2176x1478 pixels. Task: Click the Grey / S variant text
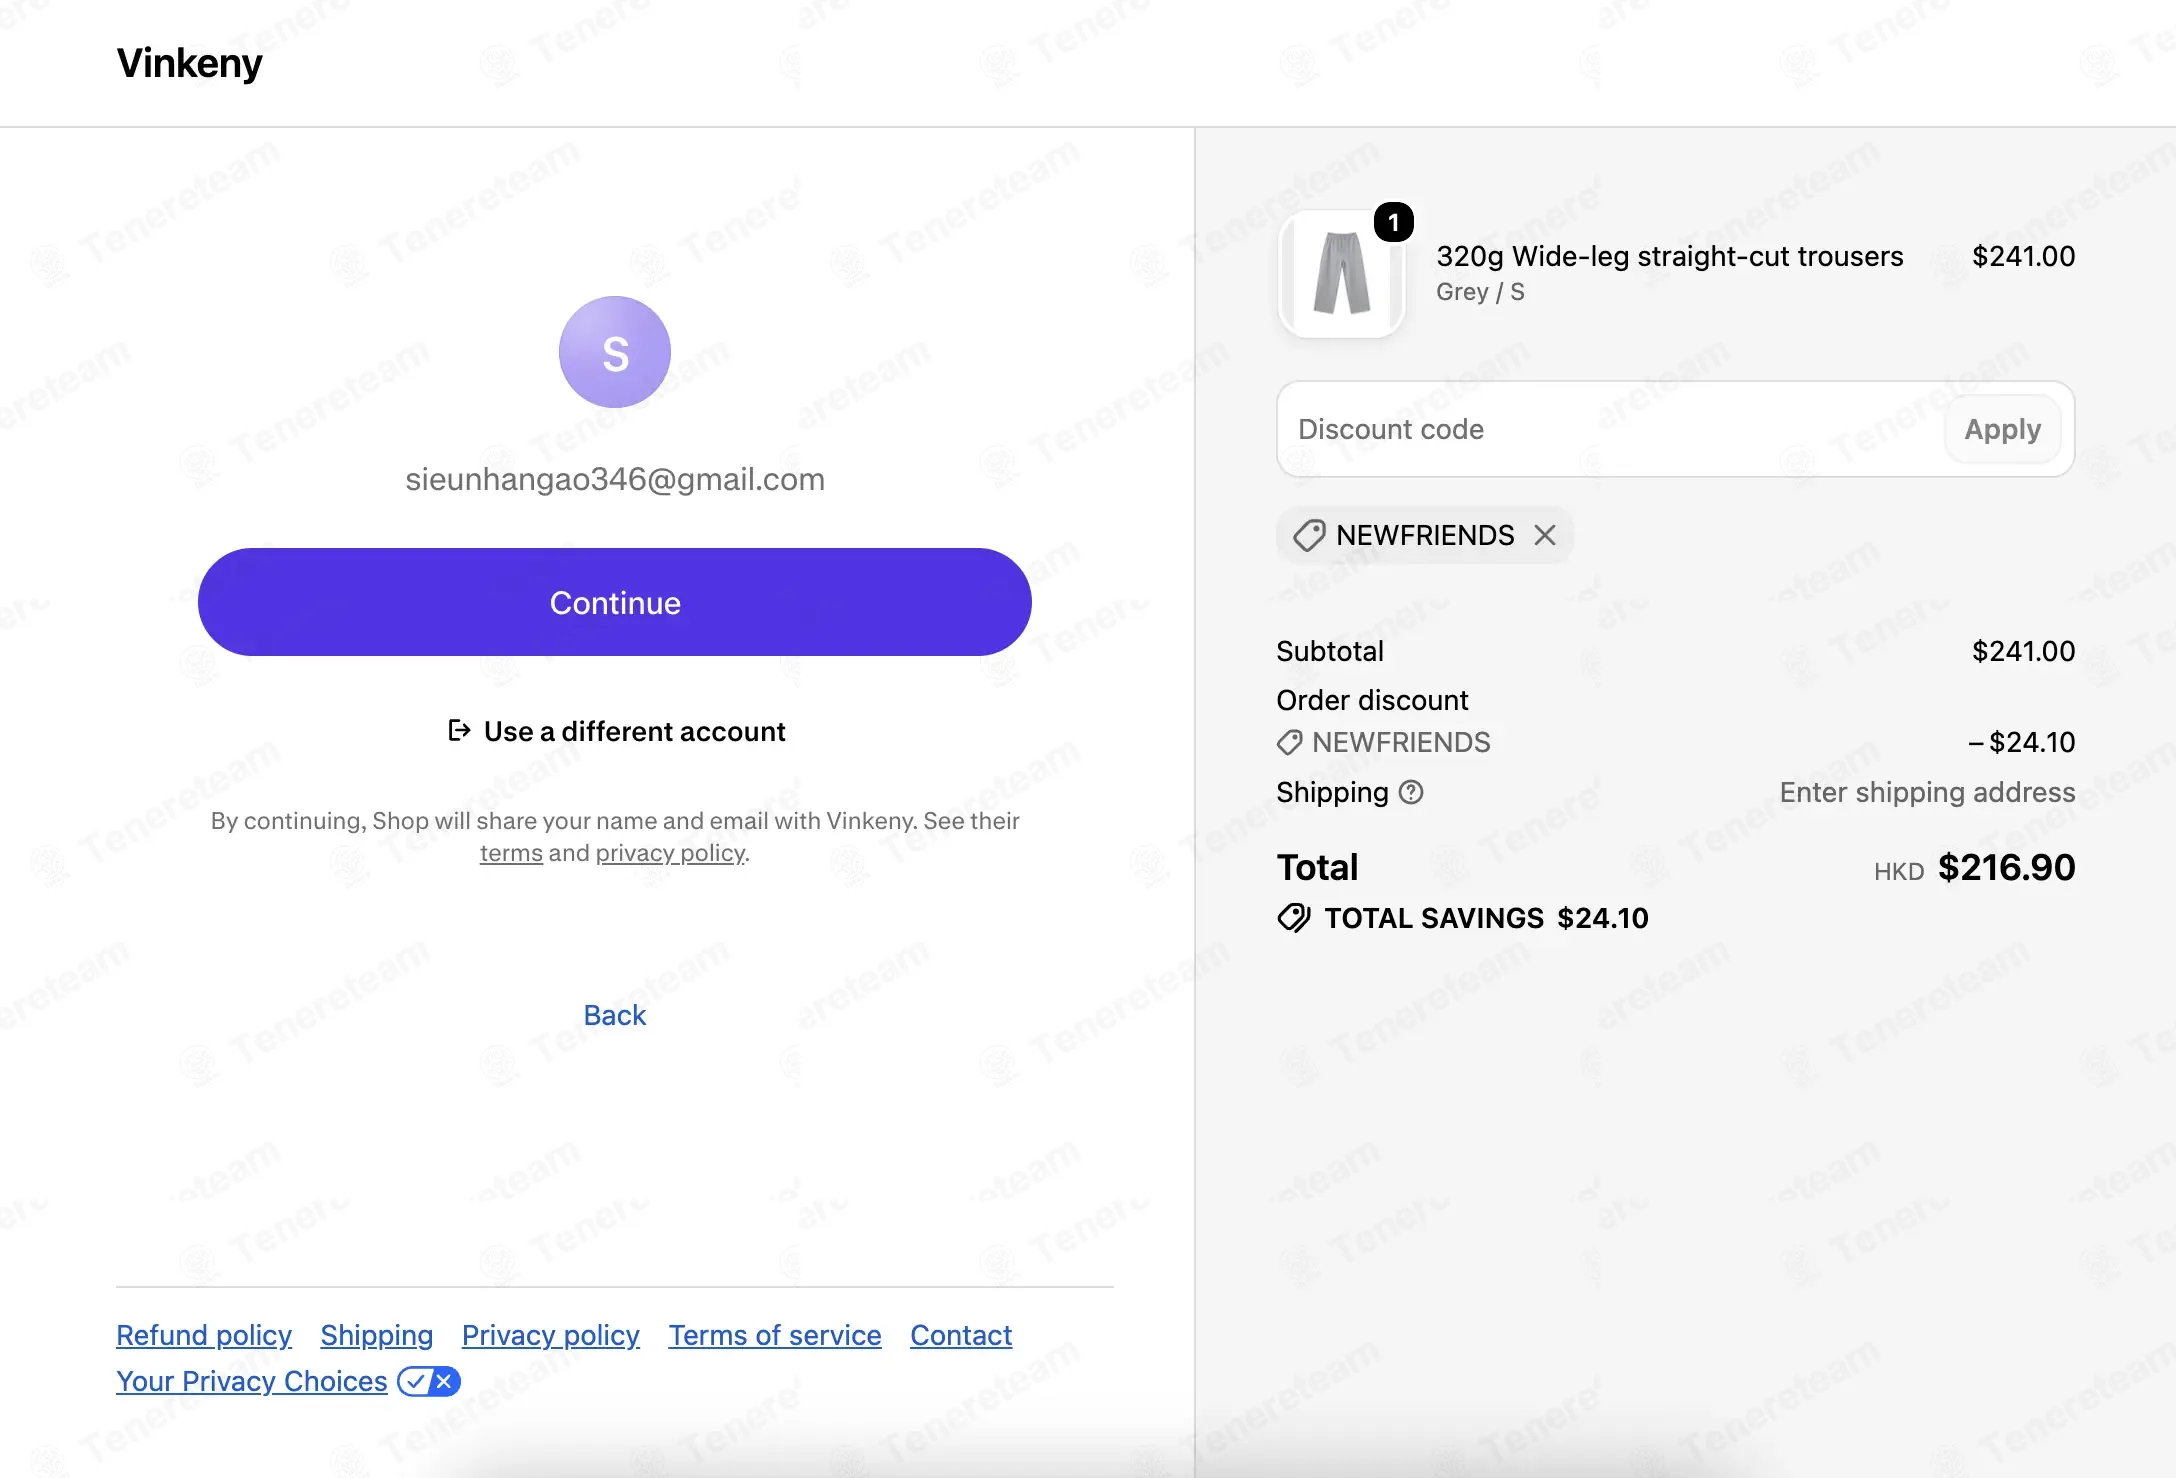click(x=1480, y=292)
